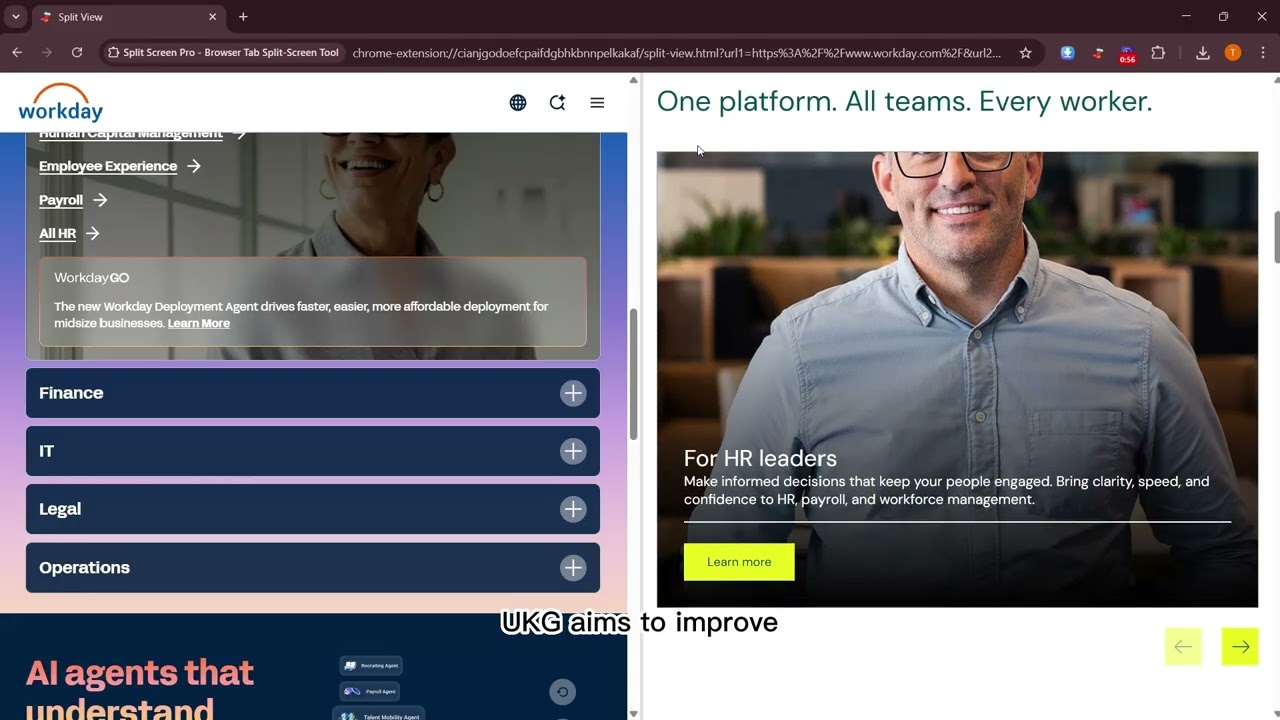Click the yellow Learn more button
The width and height of the screenshot is (1280, 720).
click(739, 562)
